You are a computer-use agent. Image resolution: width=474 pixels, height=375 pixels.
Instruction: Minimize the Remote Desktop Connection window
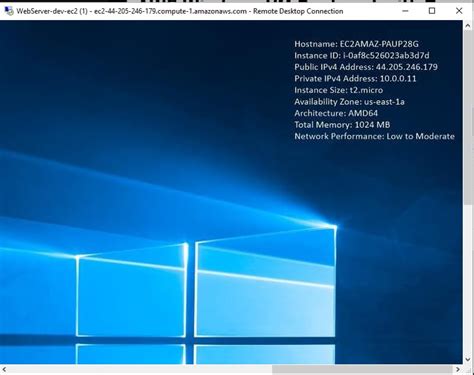pyautogui.click(x=405, y=11)
